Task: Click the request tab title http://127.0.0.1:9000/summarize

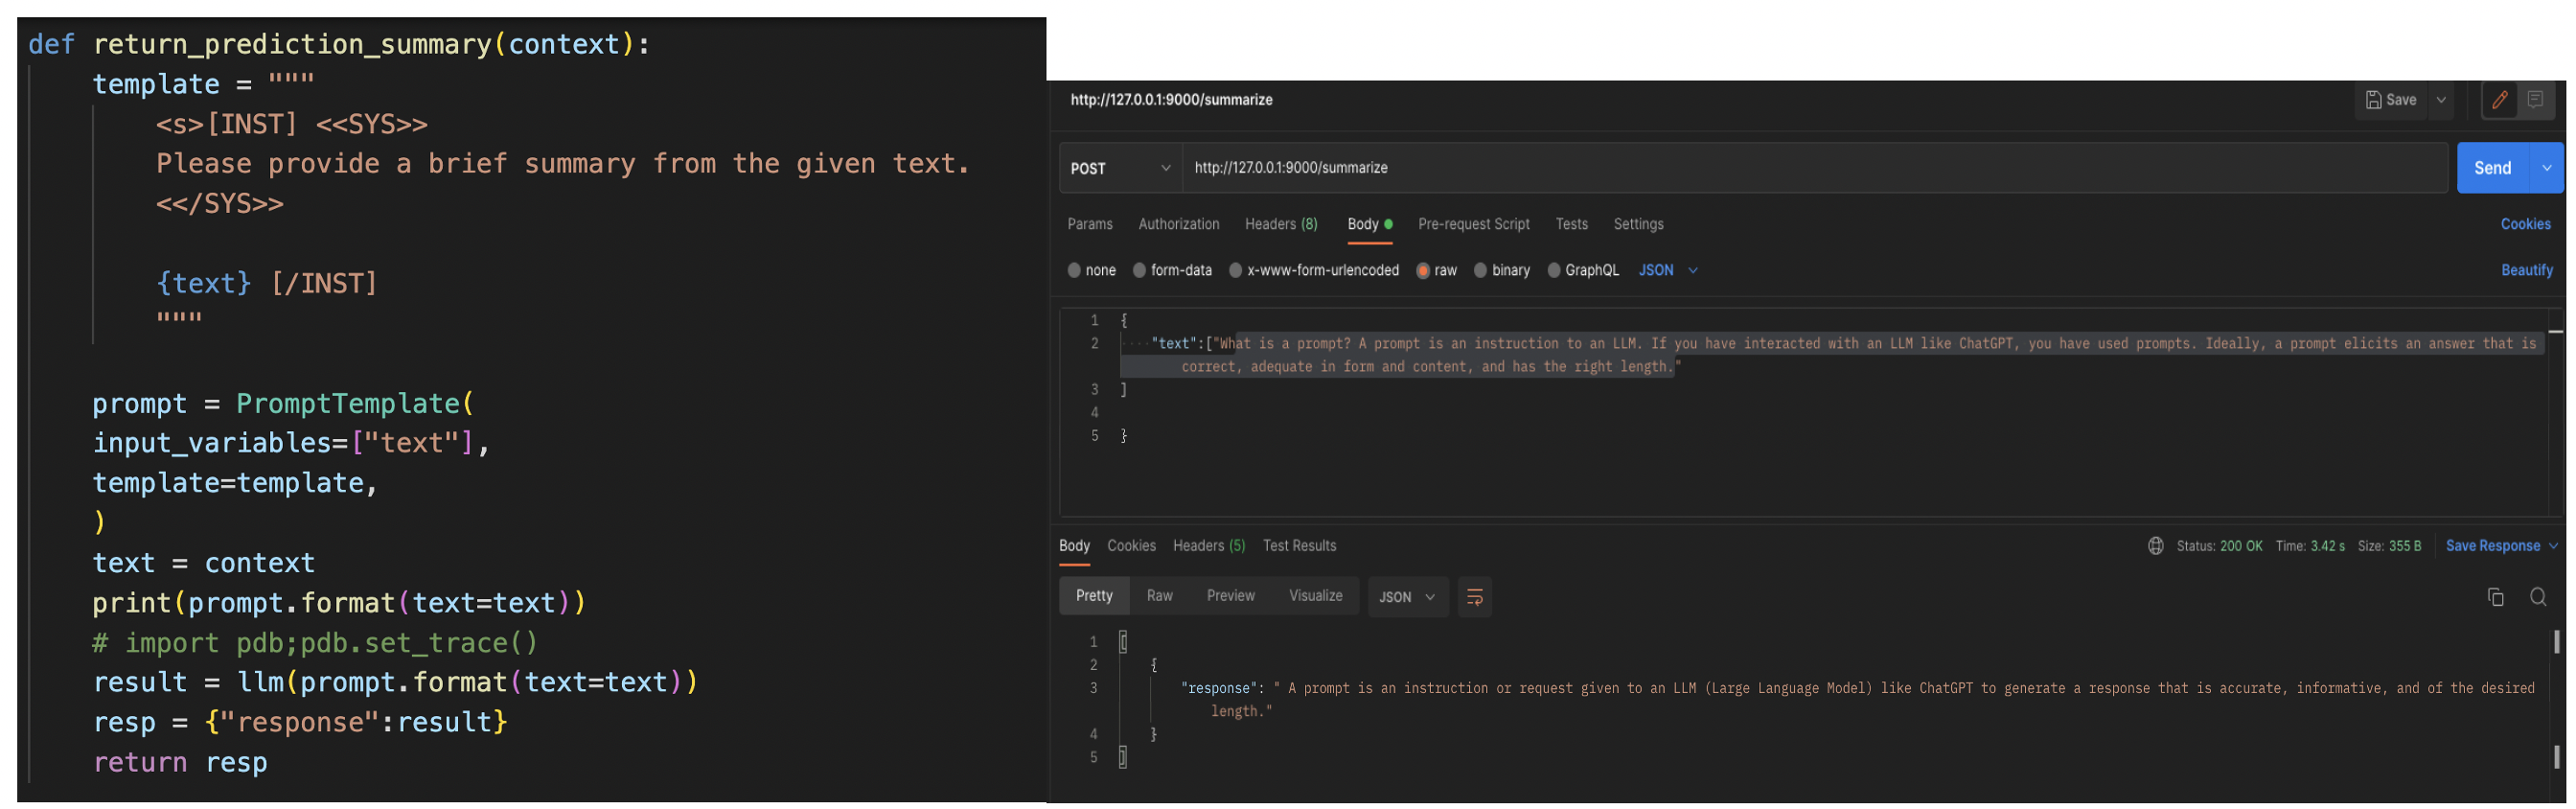Action: click(x=1171, y=100)
